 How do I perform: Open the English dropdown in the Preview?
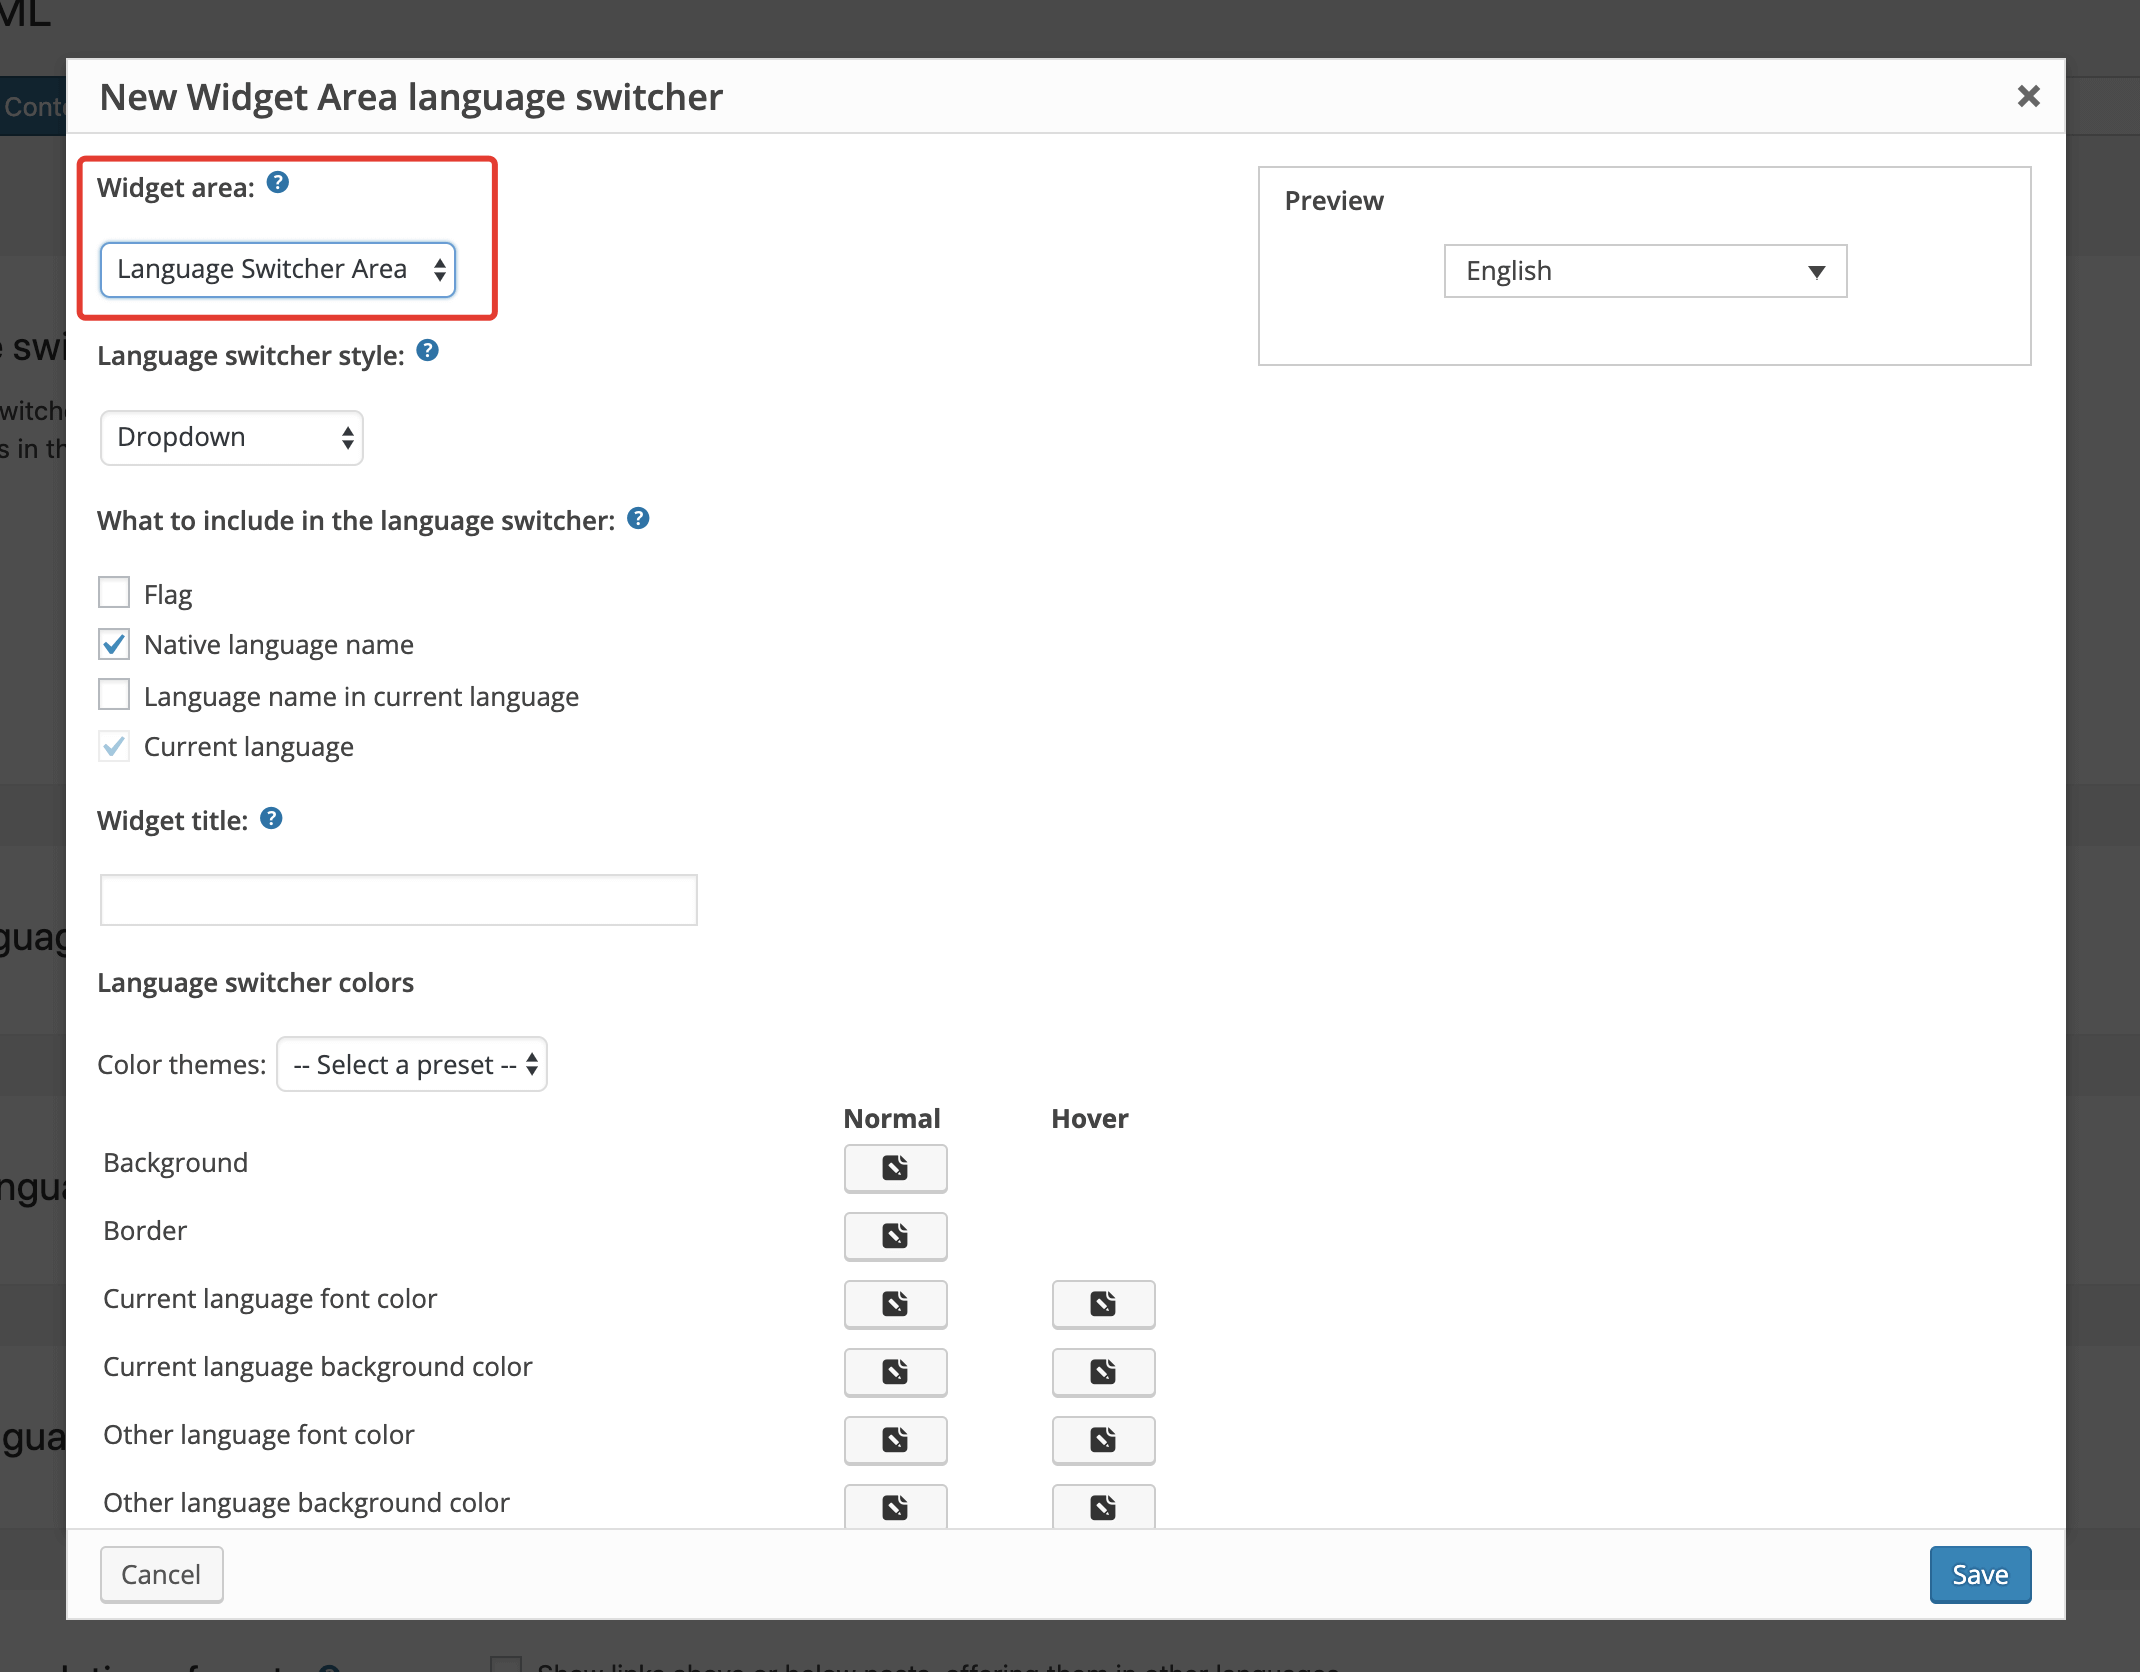click(1644, 270)
